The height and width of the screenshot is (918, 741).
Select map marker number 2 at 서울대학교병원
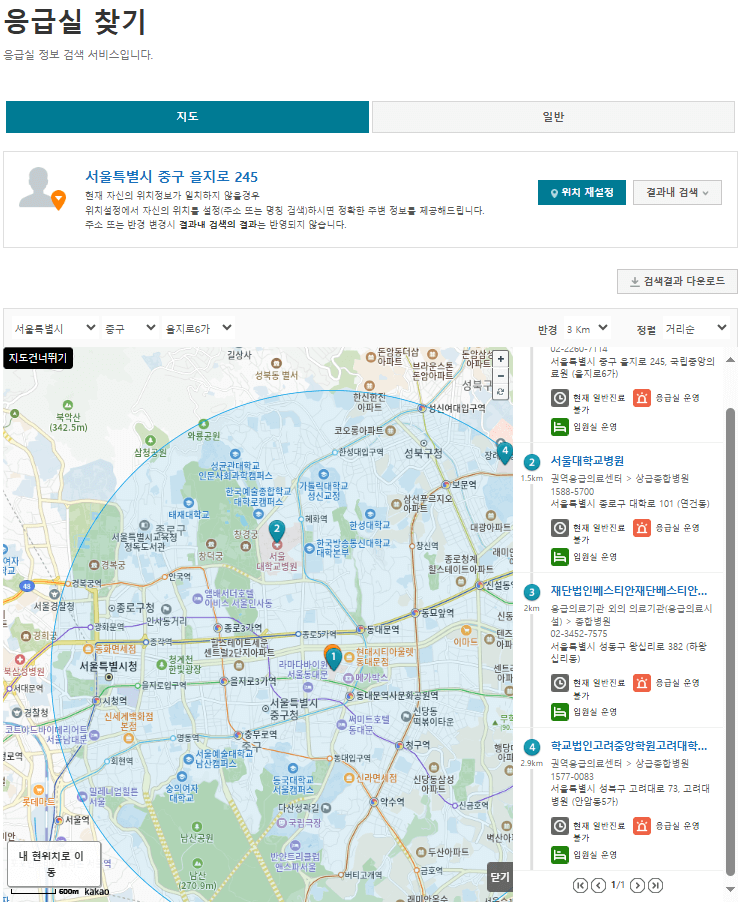[x=277, y=531]
